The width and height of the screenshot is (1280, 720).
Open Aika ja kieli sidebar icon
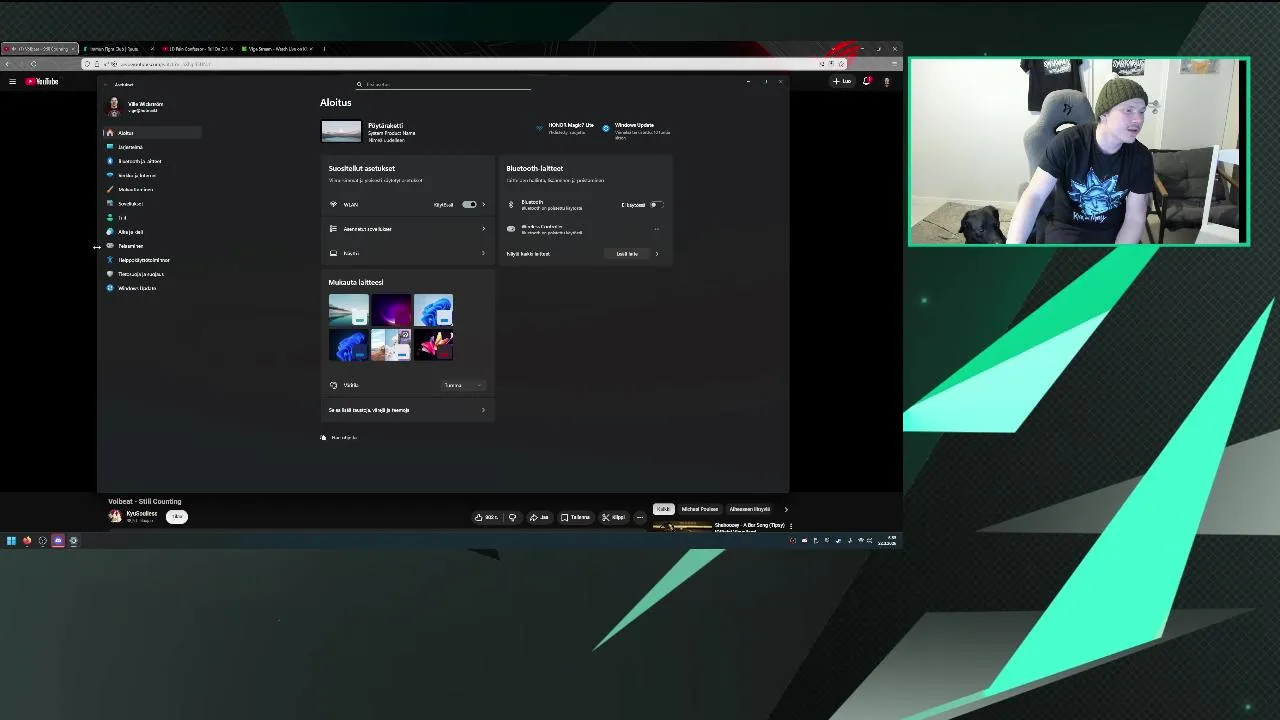coord(110,231)
